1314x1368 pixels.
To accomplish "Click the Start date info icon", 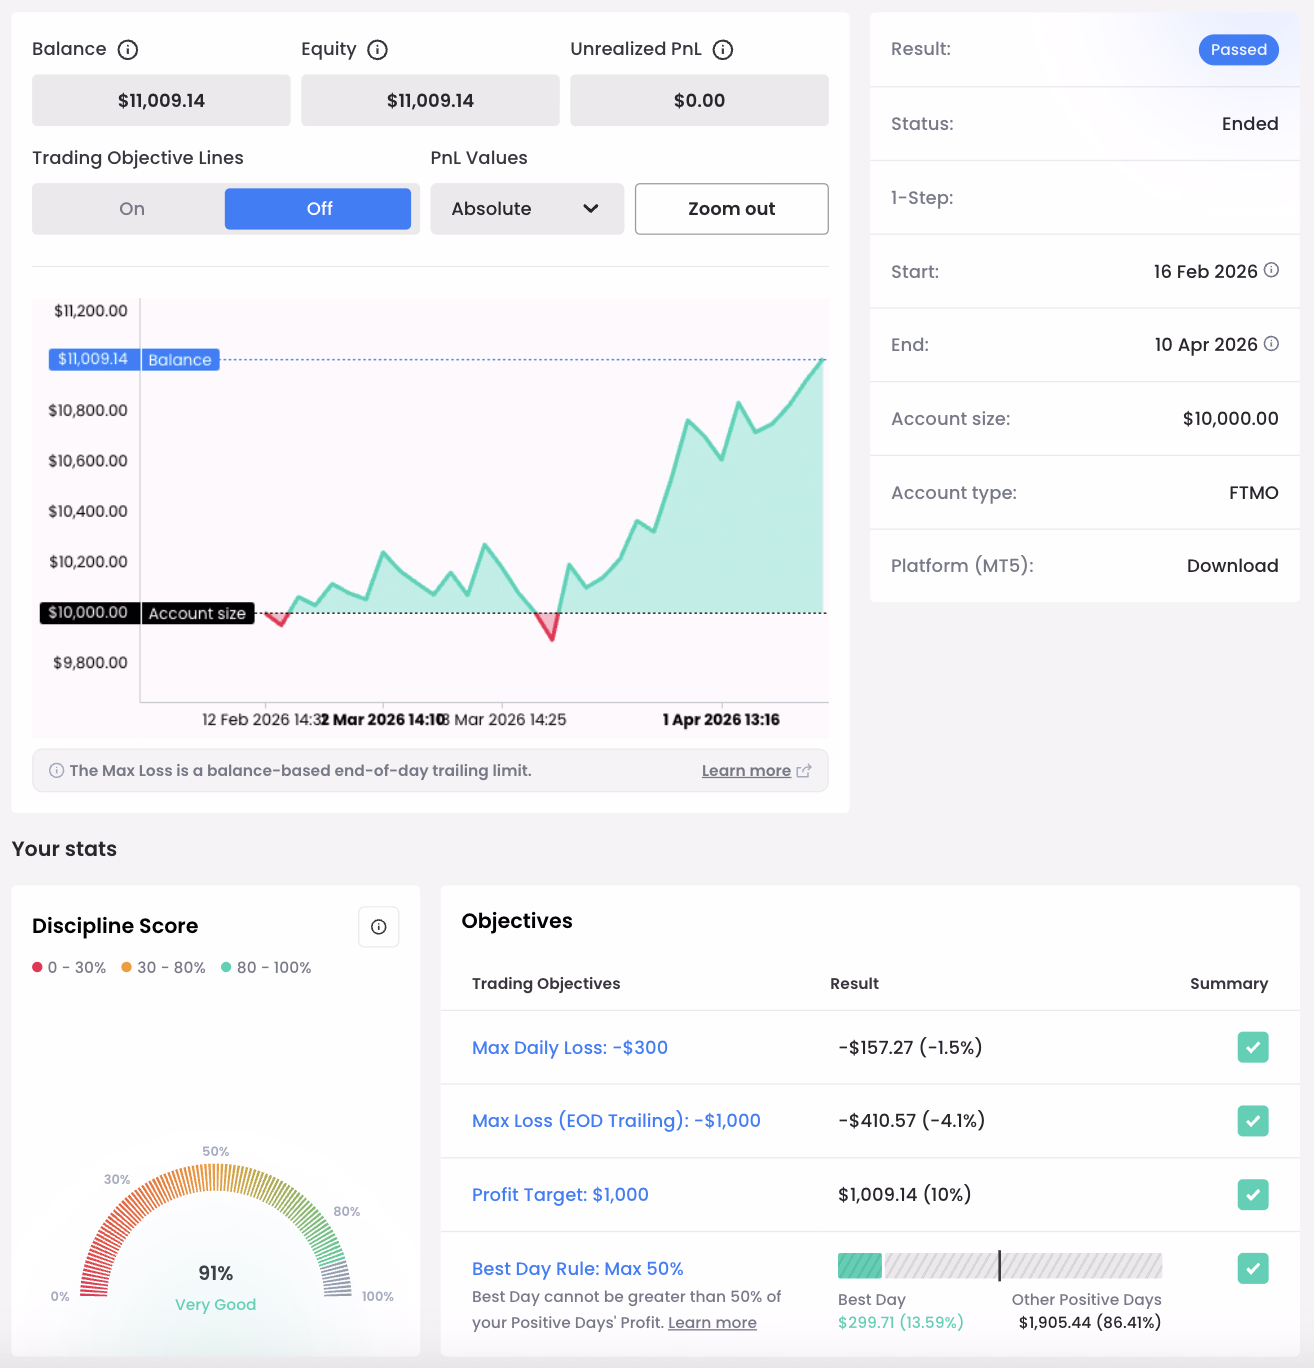I will pos(1271,270).
